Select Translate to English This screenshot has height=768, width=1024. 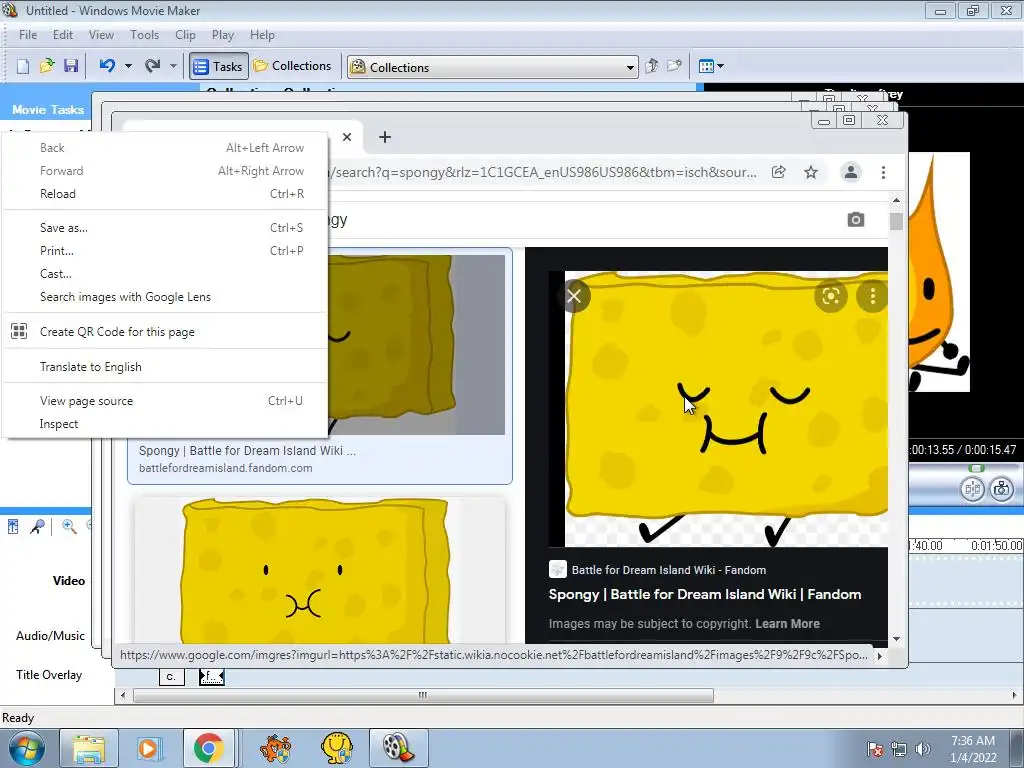tap(165, 366)
